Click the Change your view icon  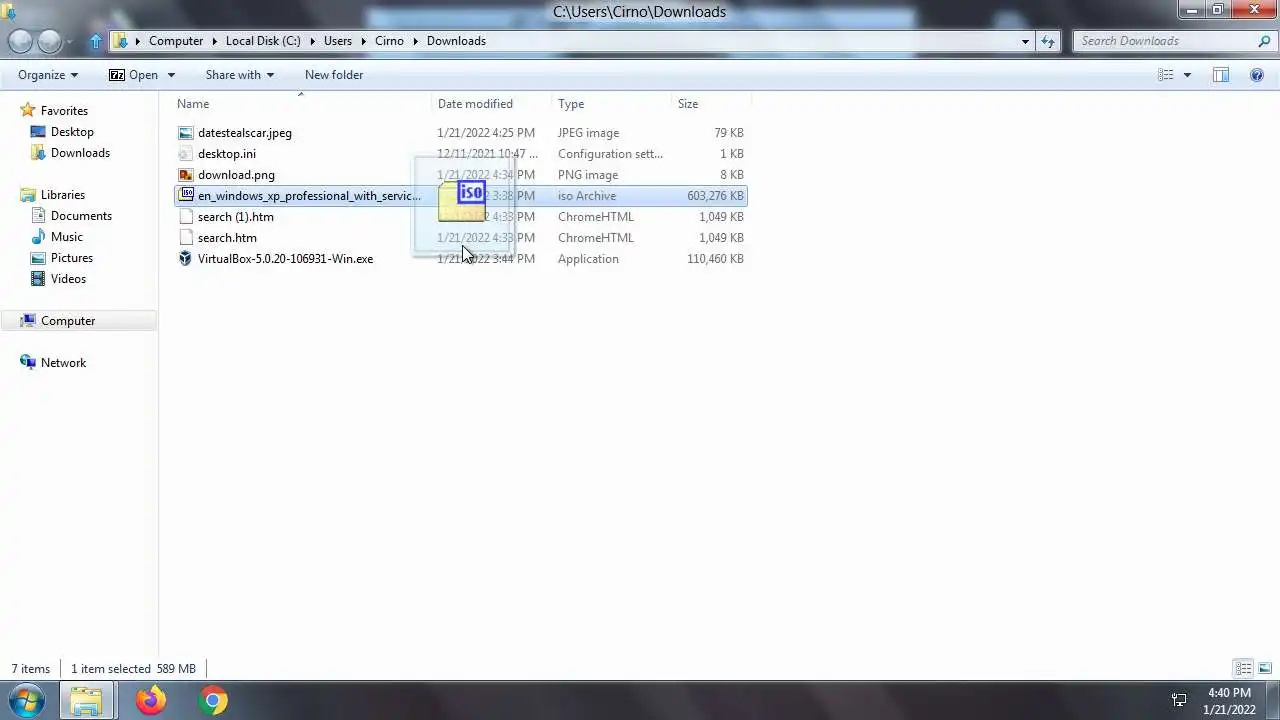[1166, 75]
